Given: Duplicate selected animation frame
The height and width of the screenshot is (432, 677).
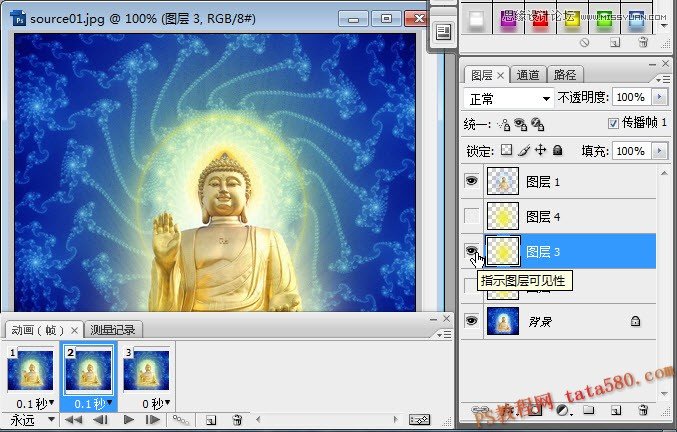Looking at the screenshot, I should click(x=211, y=420).
